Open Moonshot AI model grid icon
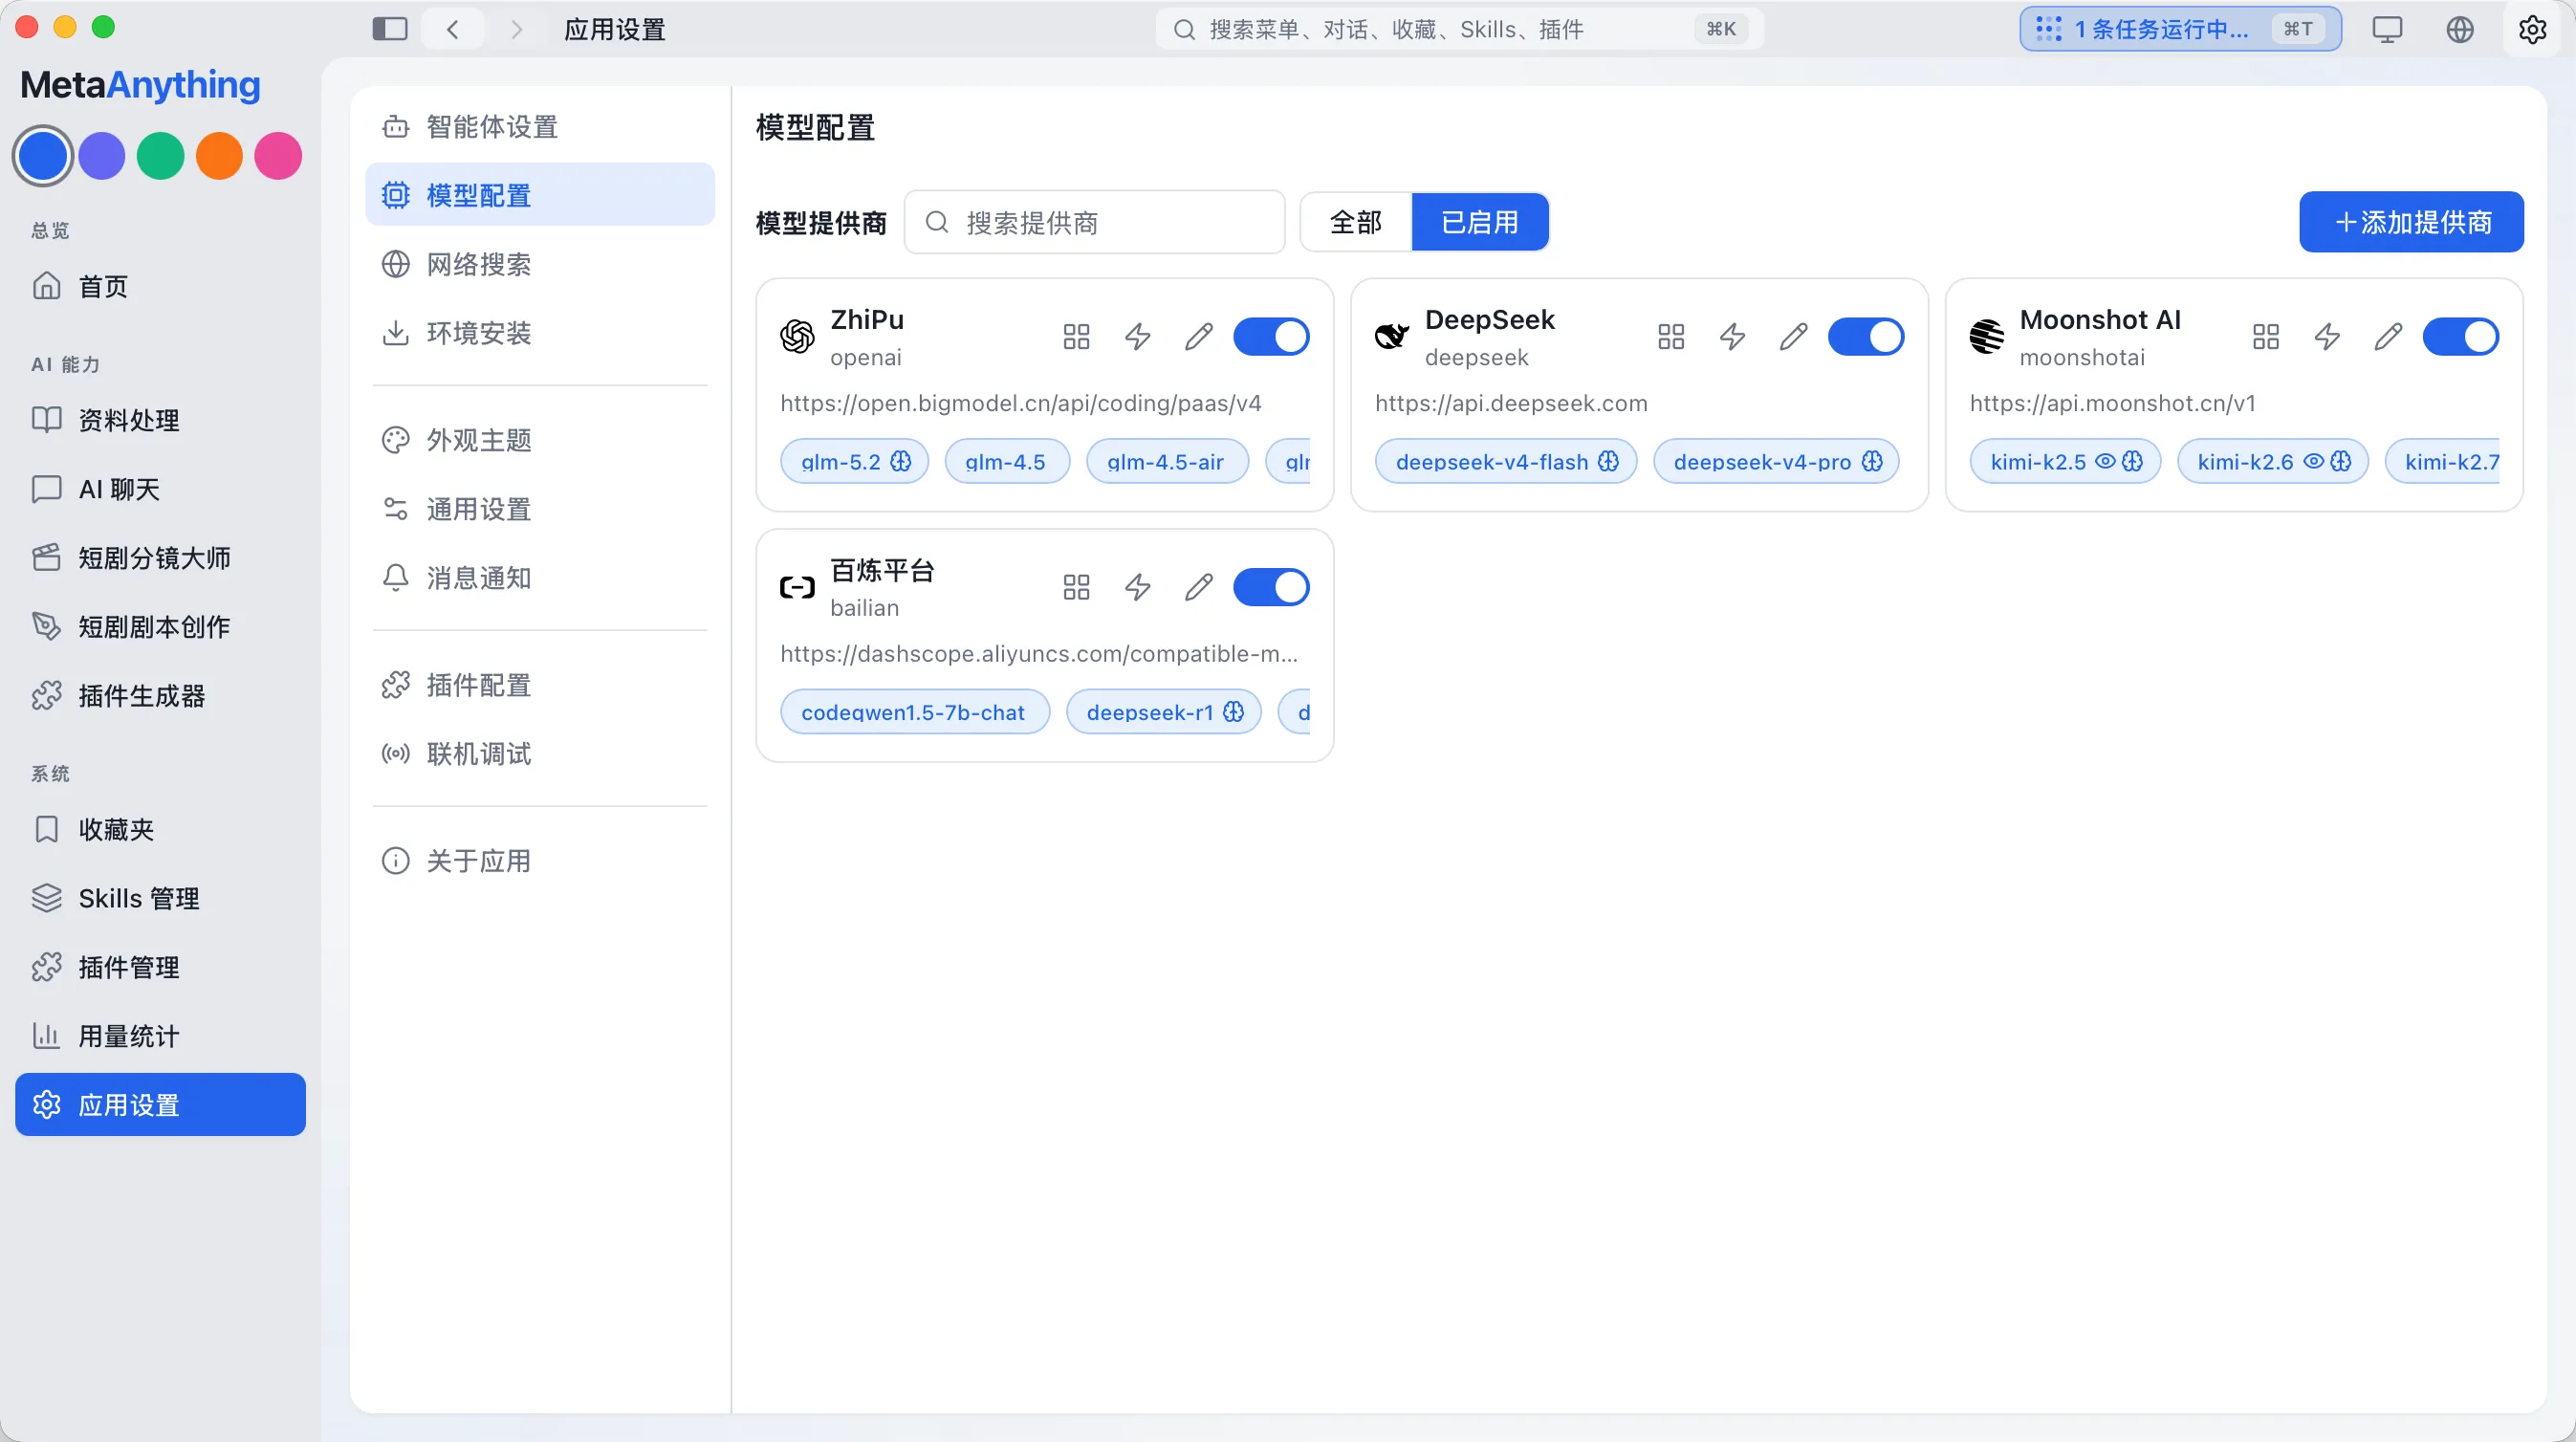The width and height of the screenshot is (2576, 1442). pyautogui.click(x=2266, y=337)
